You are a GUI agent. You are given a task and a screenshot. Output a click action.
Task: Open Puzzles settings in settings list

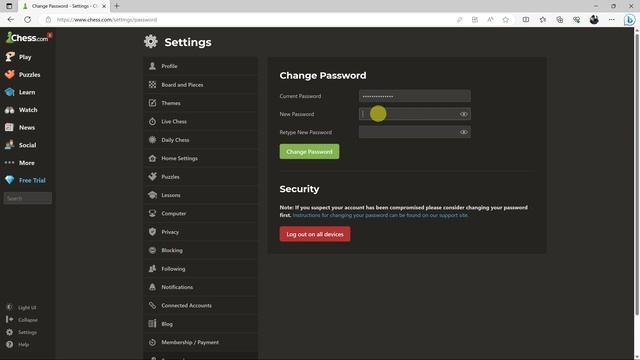(200, 177)
